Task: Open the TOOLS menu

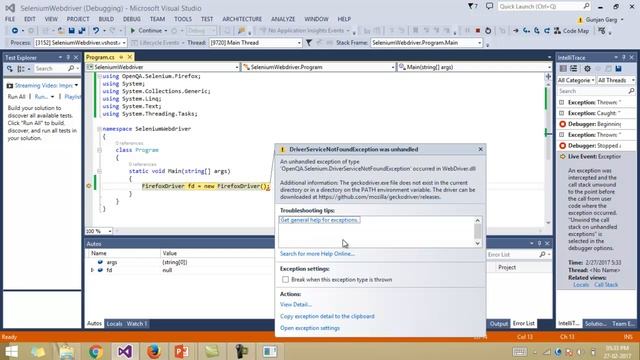Action: click(183, 19)
